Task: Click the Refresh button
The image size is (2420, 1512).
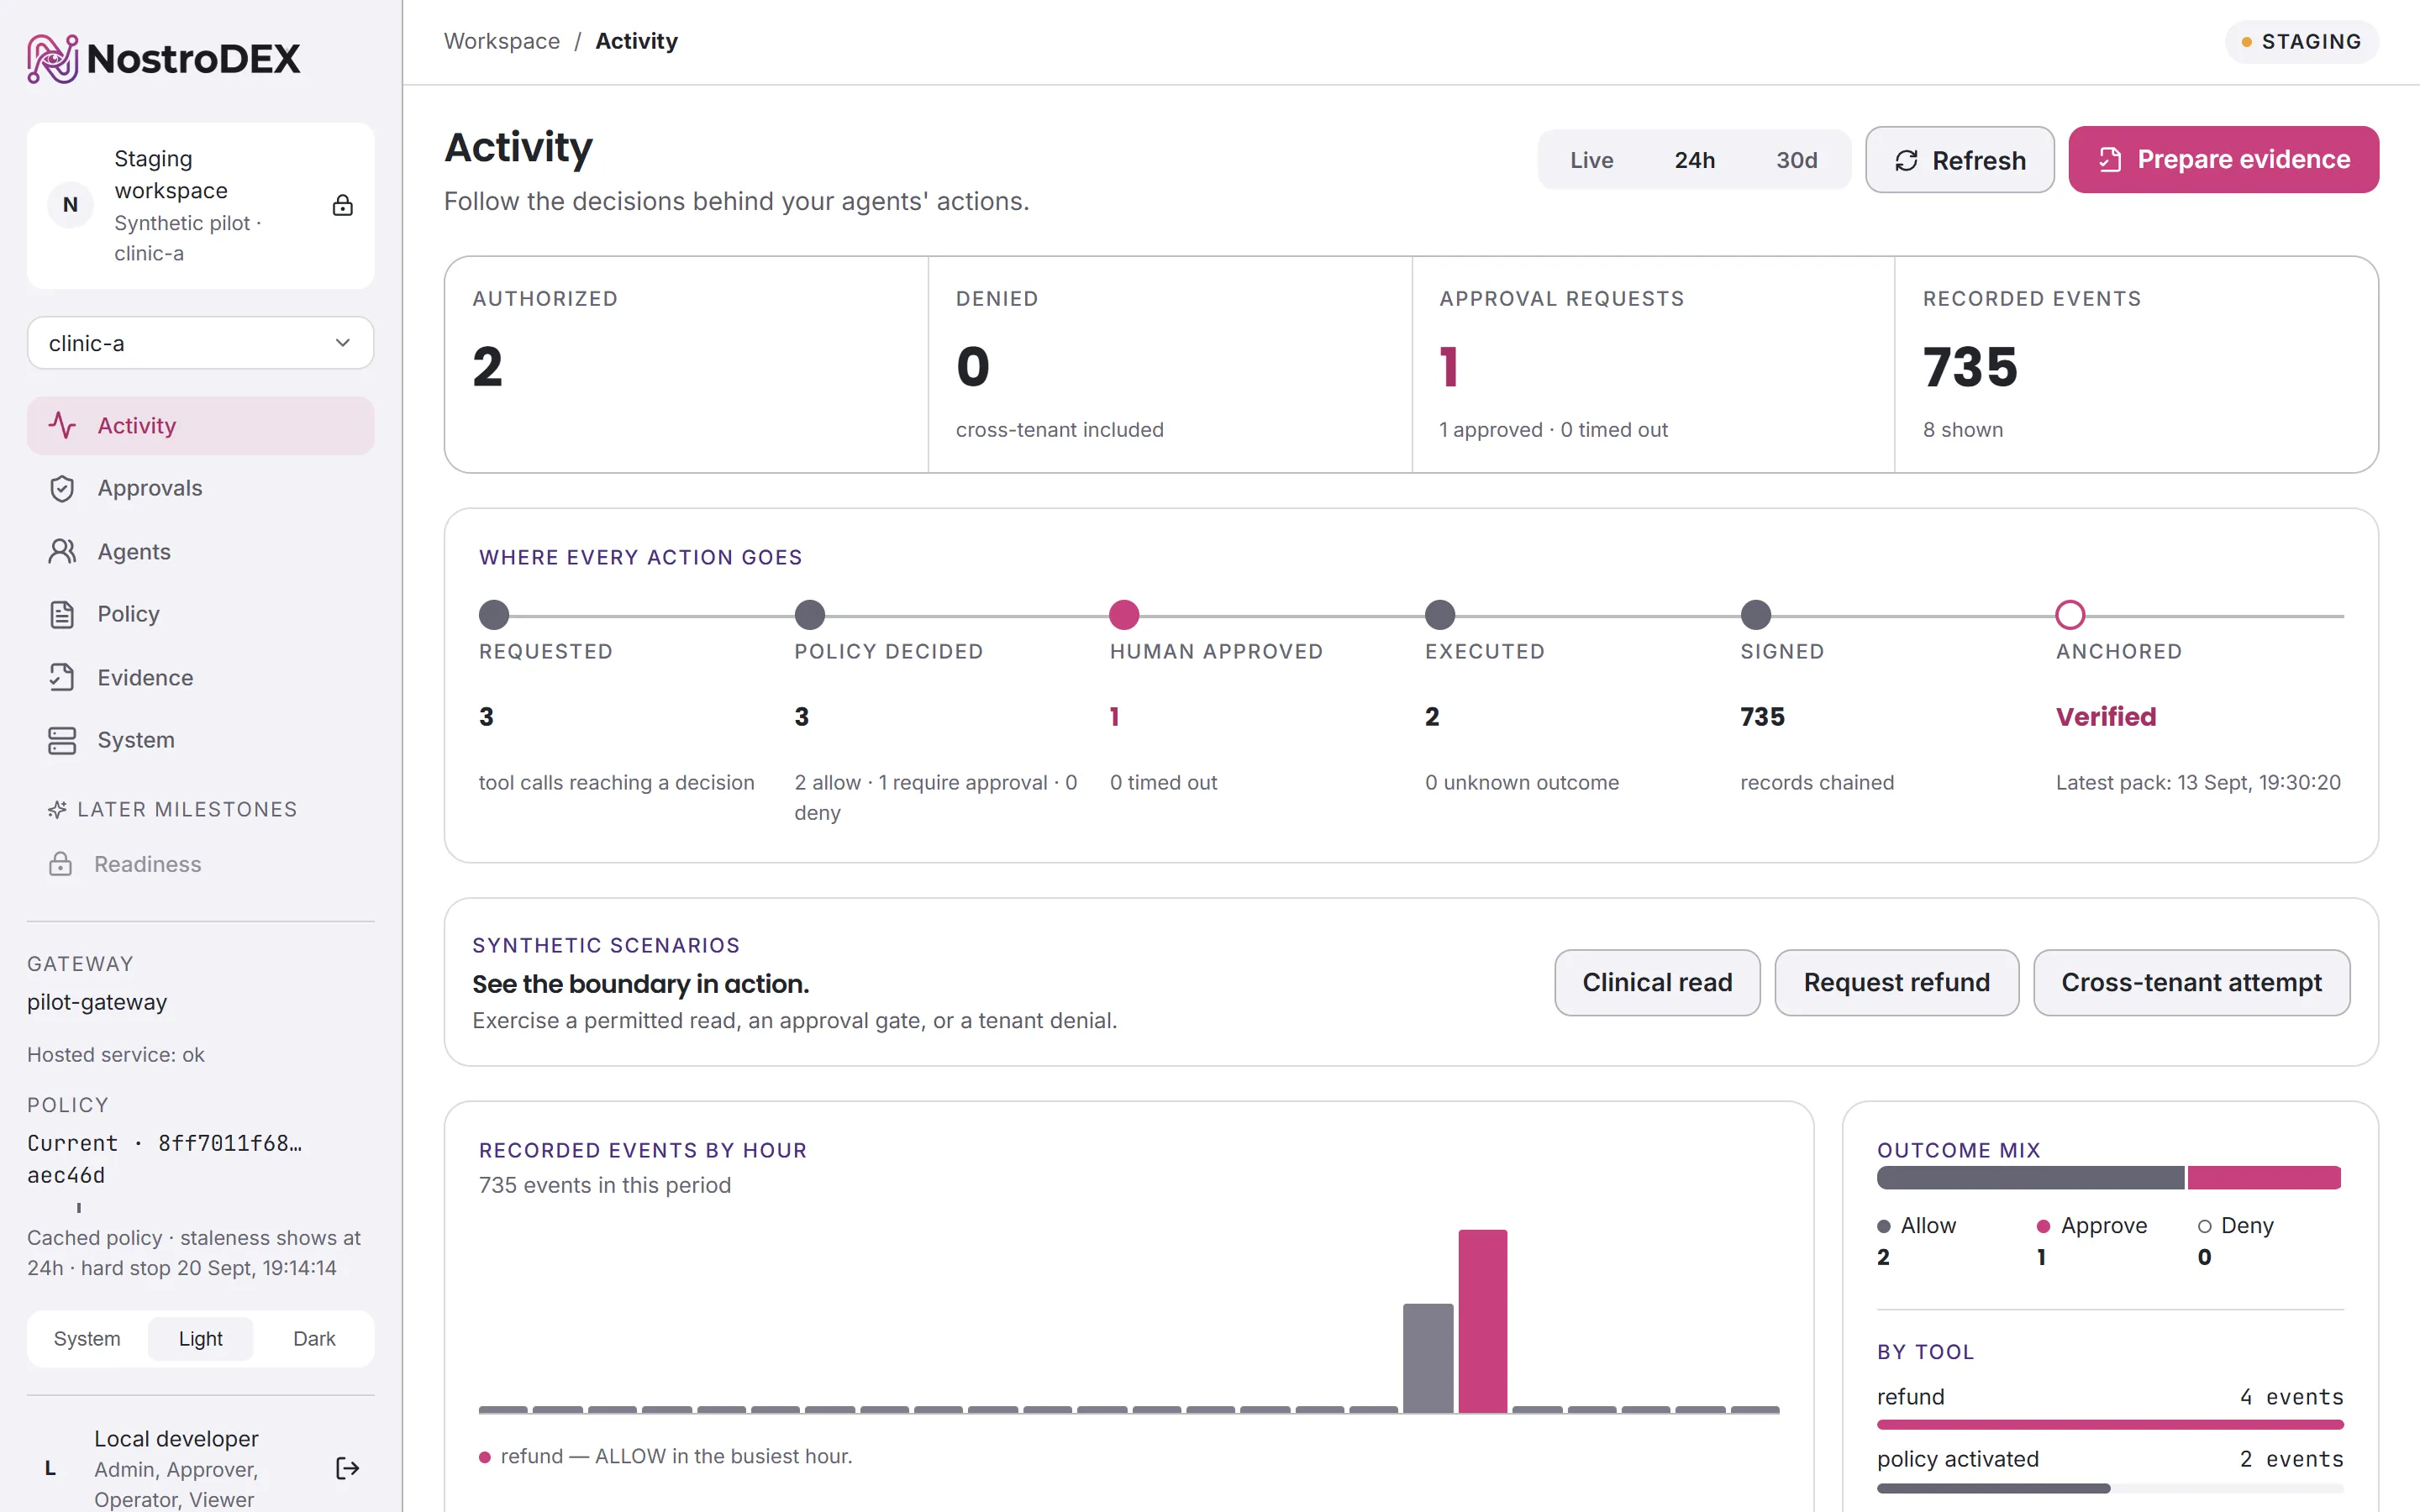Action: [x=1959, y=159]
